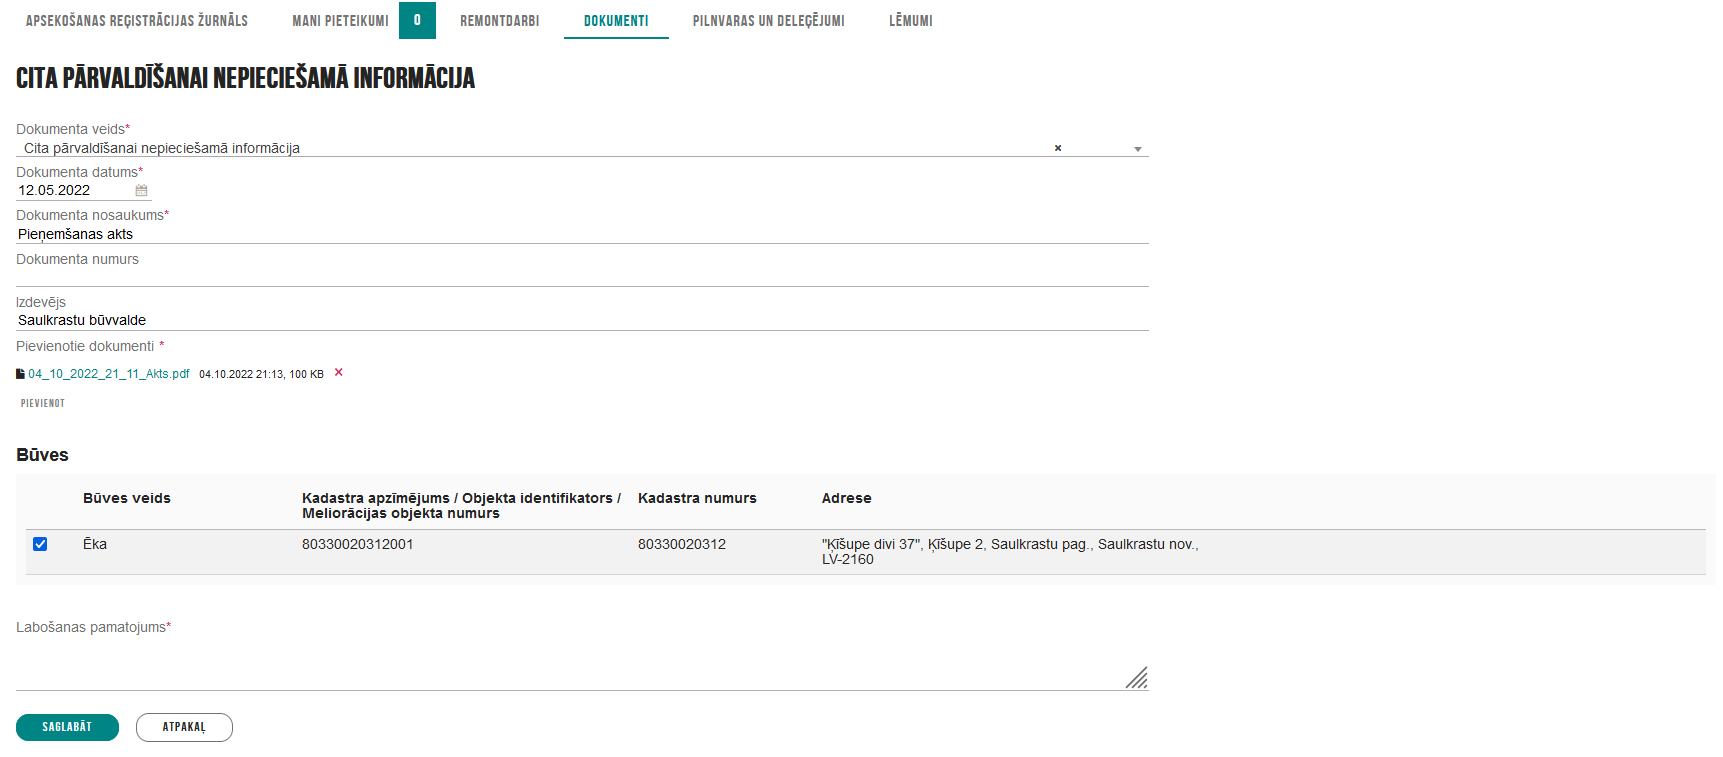Screen dimensions: 1723x757
Task: Click the Labošanas pamatojums text area
Action: pos(582,664)
